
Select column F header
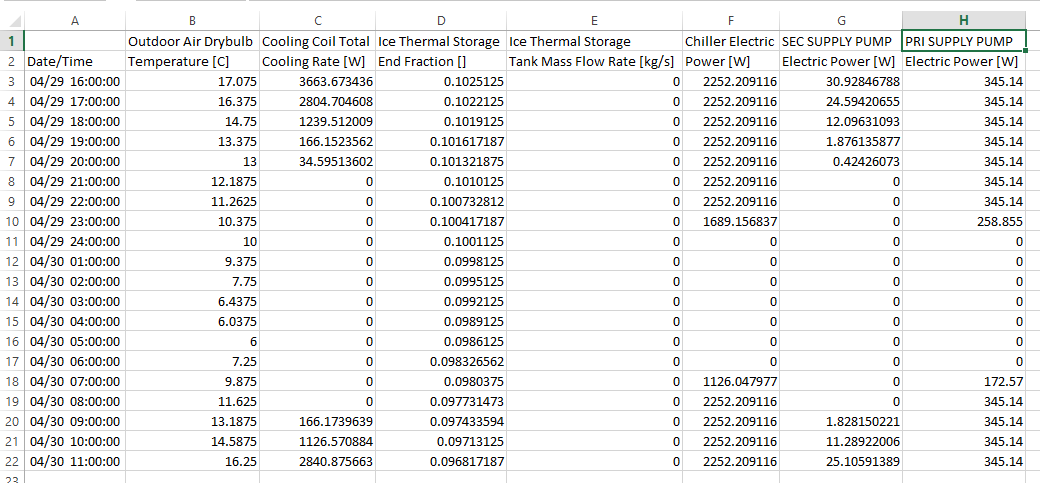(731, 21)
